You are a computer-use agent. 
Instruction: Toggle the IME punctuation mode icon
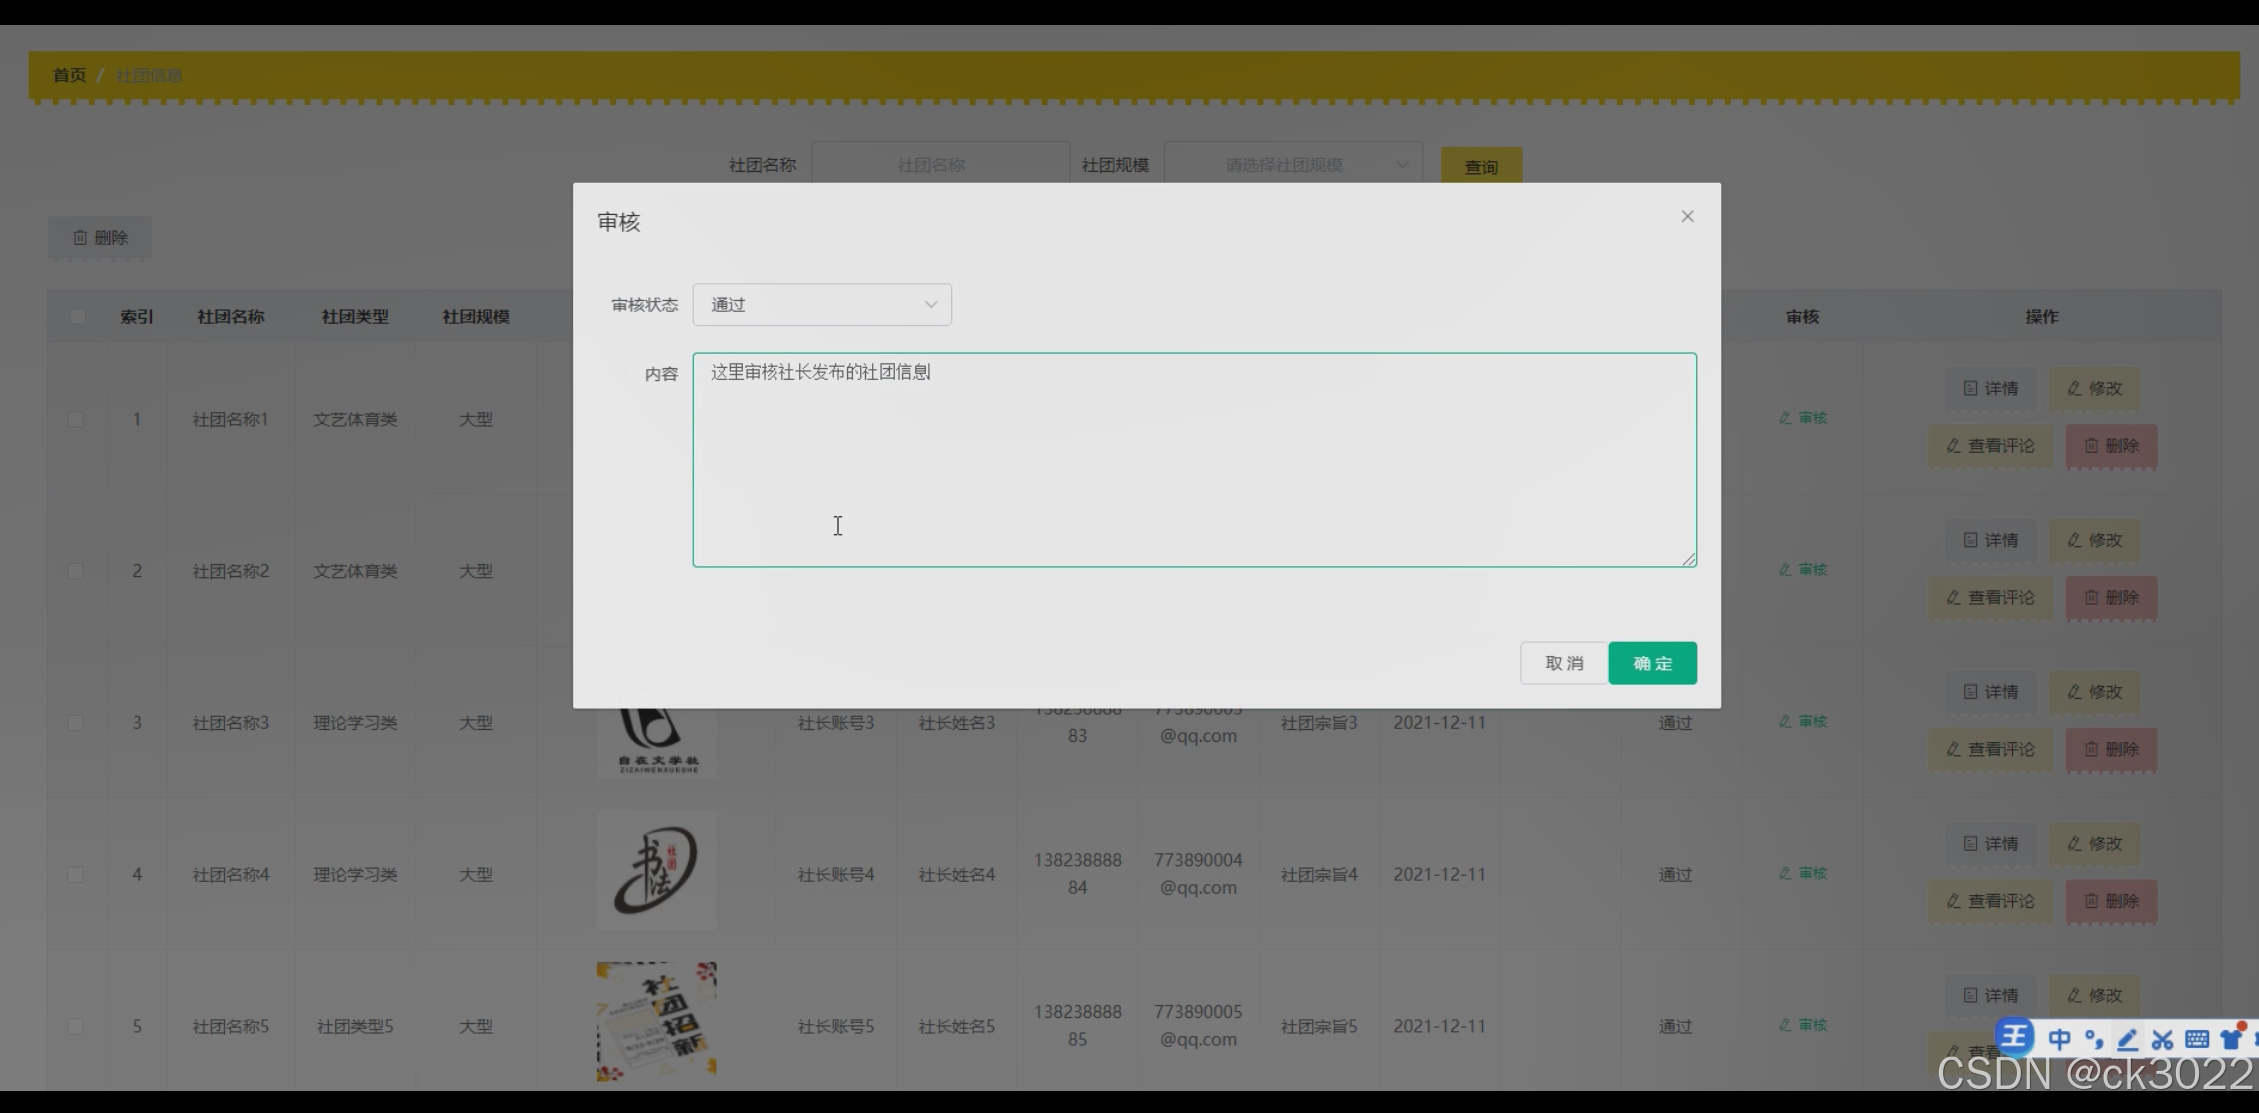click(x=2093, y=1039)
